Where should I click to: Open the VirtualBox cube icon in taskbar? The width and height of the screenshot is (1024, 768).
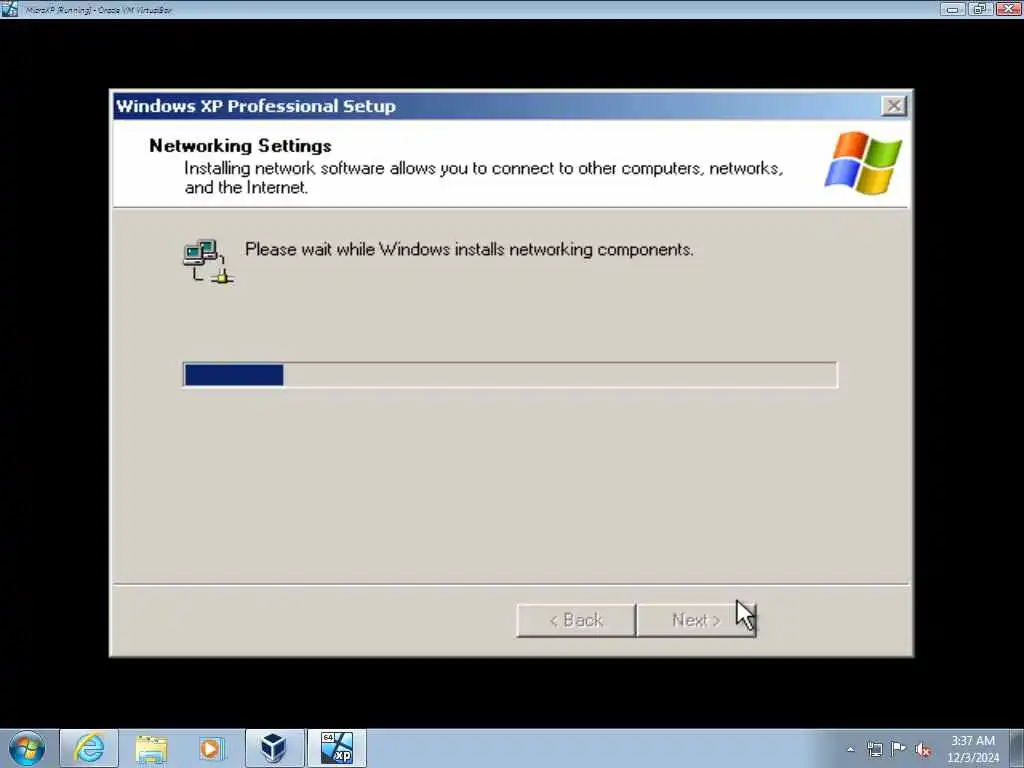274,748
